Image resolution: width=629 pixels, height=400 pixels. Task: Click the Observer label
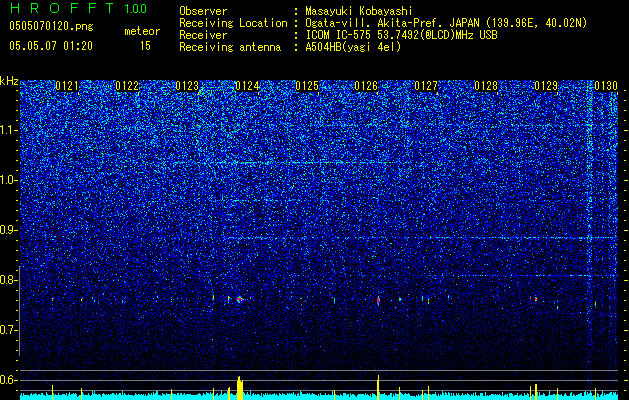click(x=203, y=11)
